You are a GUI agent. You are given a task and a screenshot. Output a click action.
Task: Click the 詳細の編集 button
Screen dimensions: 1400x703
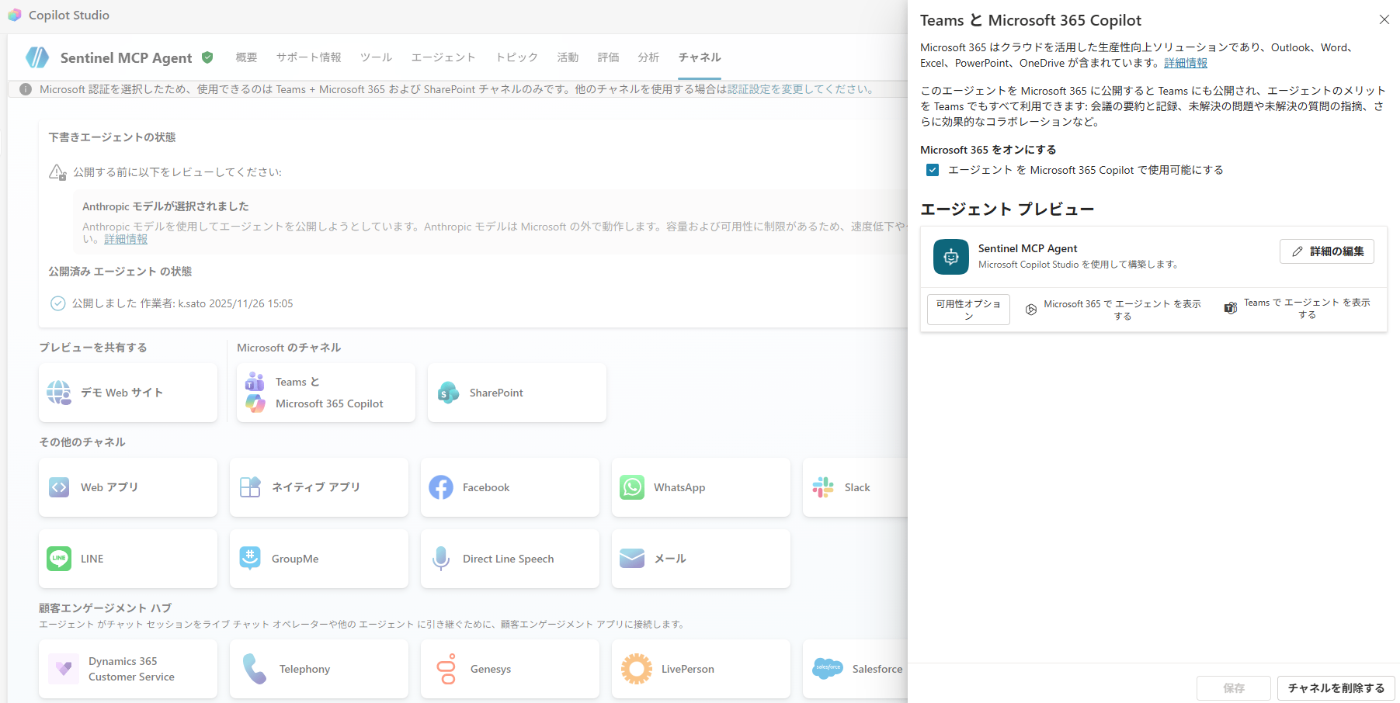(x=1327, y=251)
